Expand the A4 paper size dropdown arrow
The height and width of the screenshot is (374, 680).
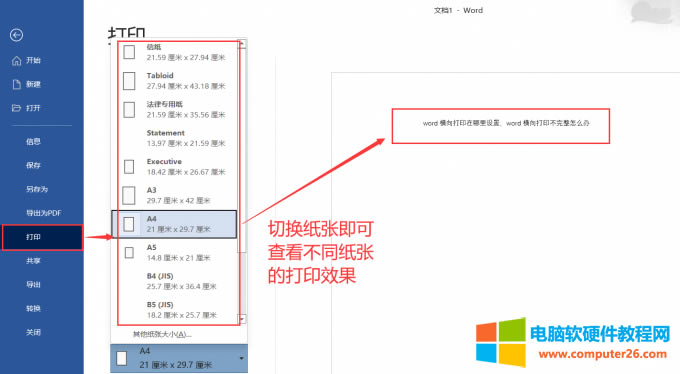point(241,358)
